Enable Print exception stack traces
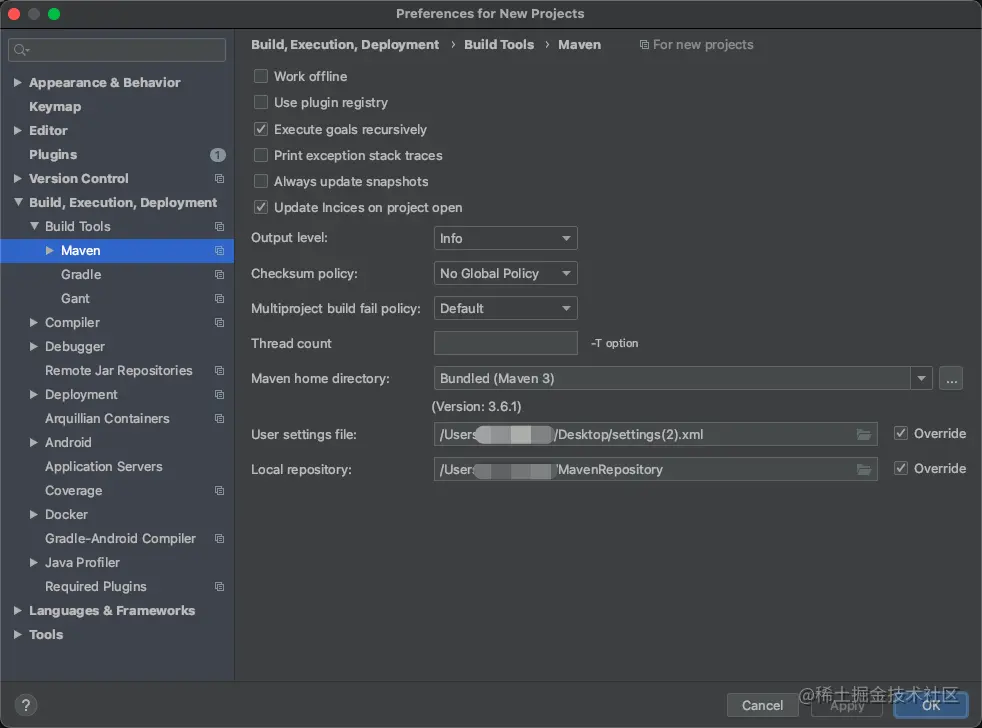The image size is (982, 728). pos(261,155)
